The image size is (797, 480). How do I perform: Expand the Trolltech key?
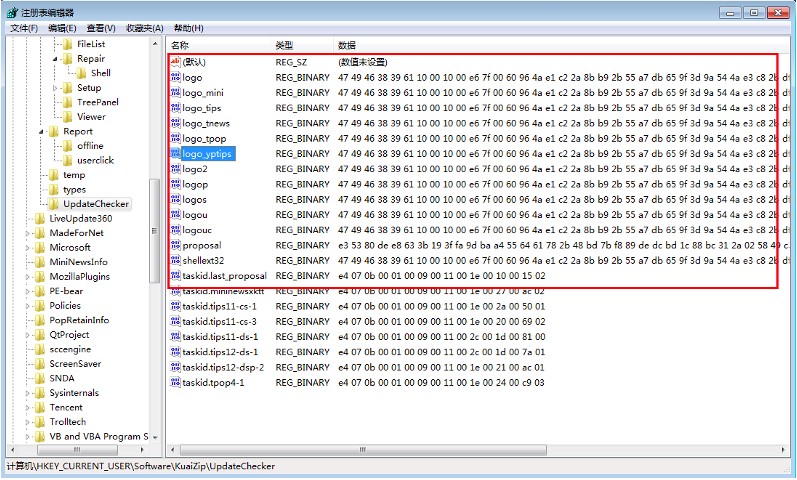point(27,422)
